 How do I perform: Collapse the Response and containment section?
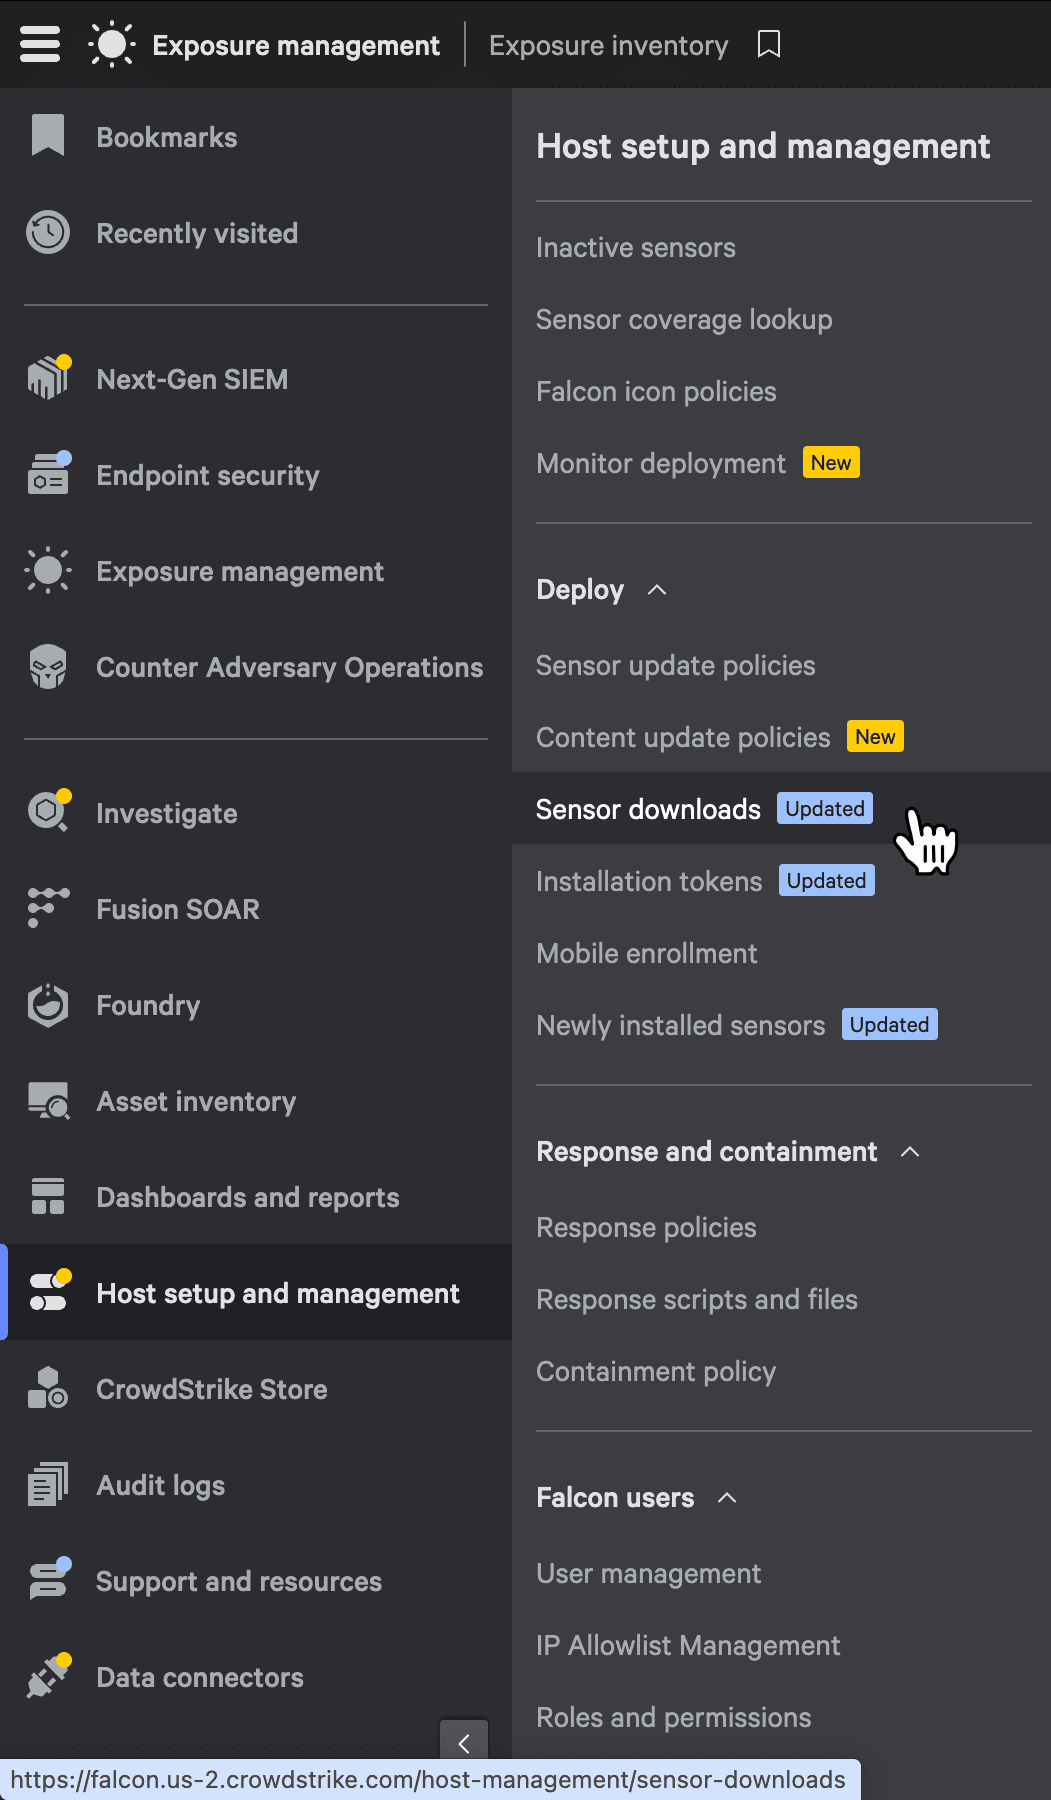pyautogui.click(x=911, y=1152)
